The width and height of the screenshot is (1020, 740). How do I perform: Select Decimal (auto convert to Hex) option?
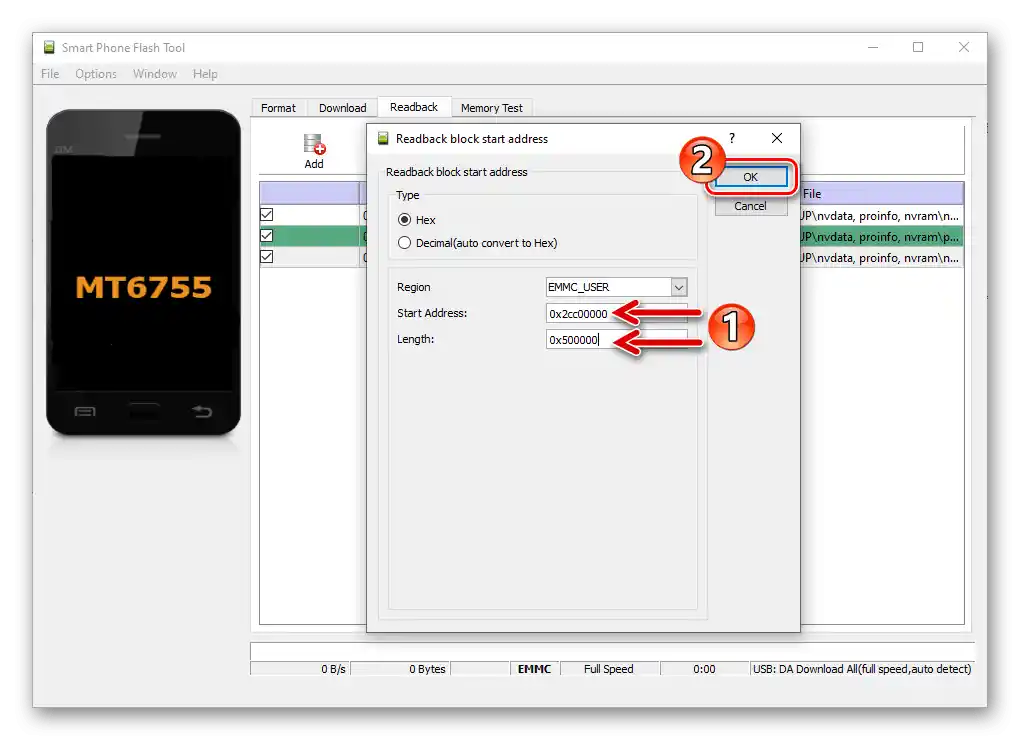coord(405,243)
